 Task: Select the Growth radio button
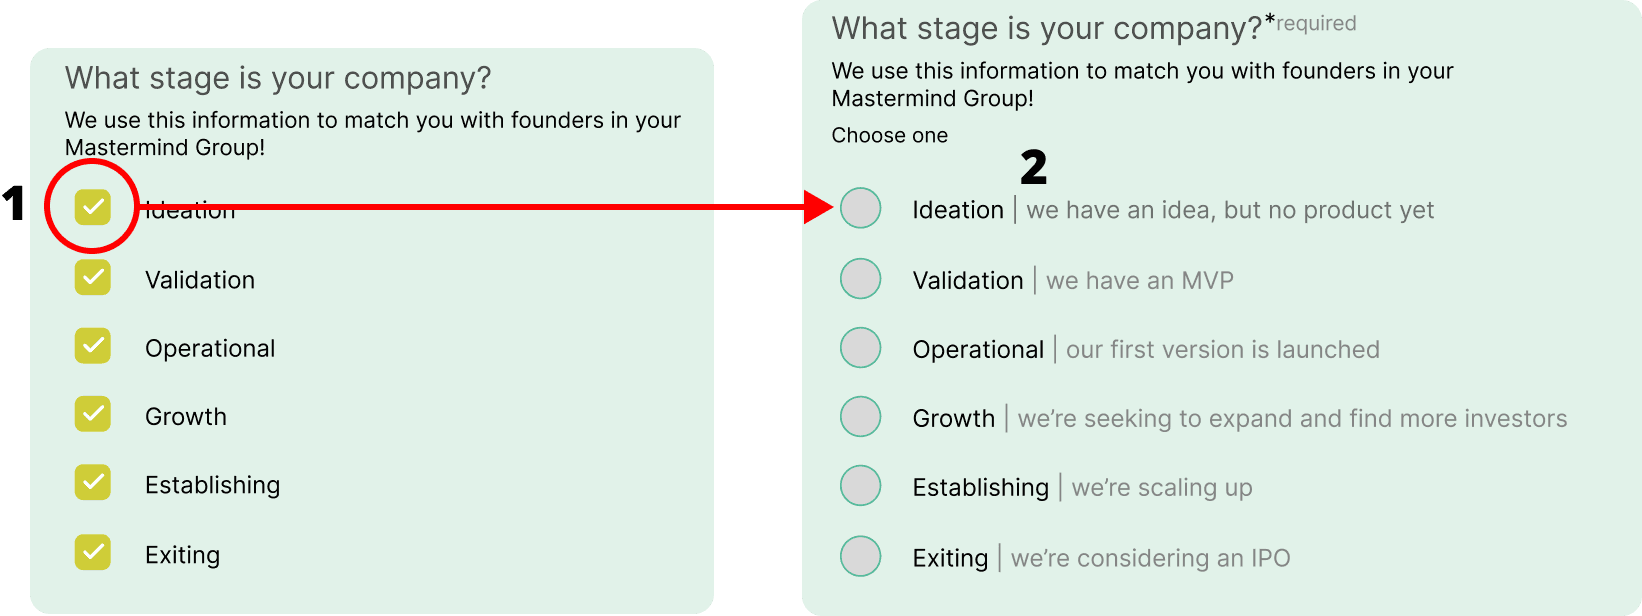860,417
